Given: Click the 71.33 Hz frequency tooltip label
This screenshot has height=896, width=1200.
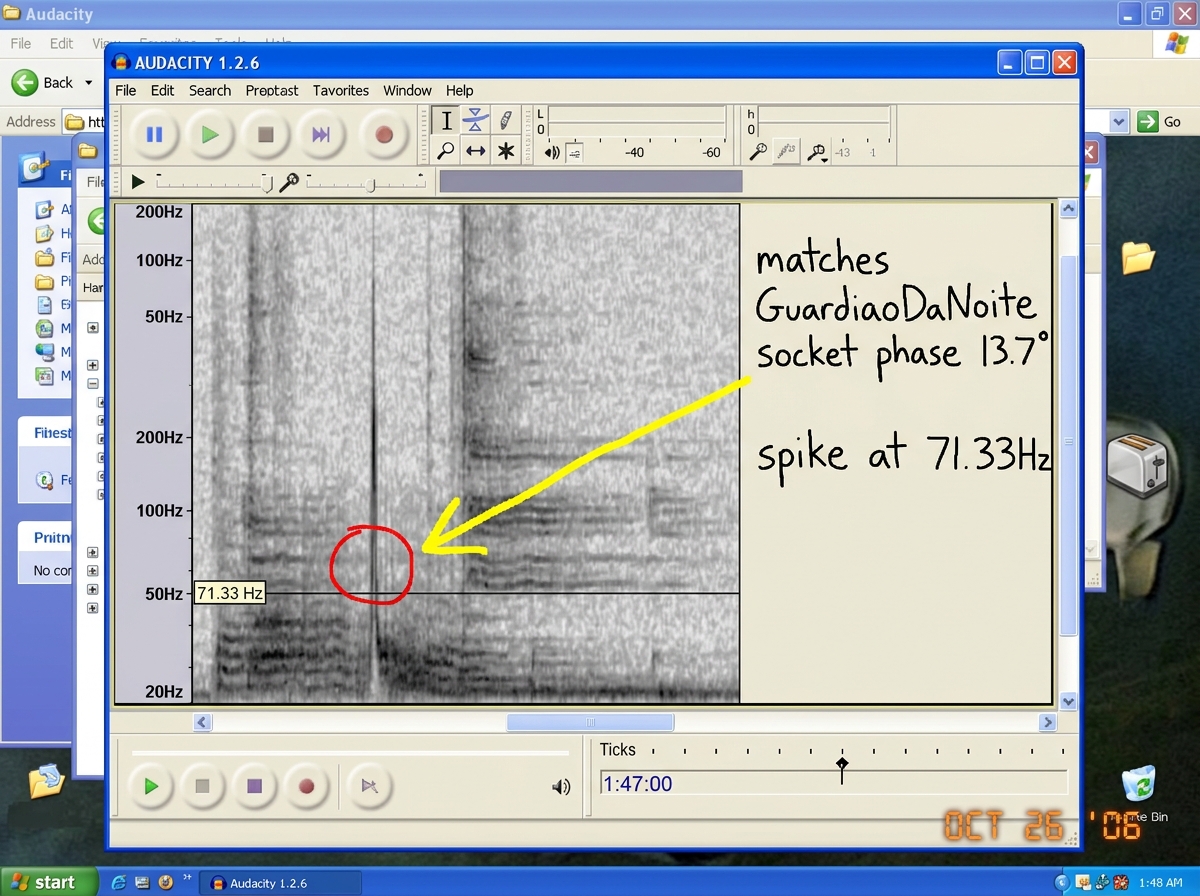Looking at the screenshot, I should 230,593.
